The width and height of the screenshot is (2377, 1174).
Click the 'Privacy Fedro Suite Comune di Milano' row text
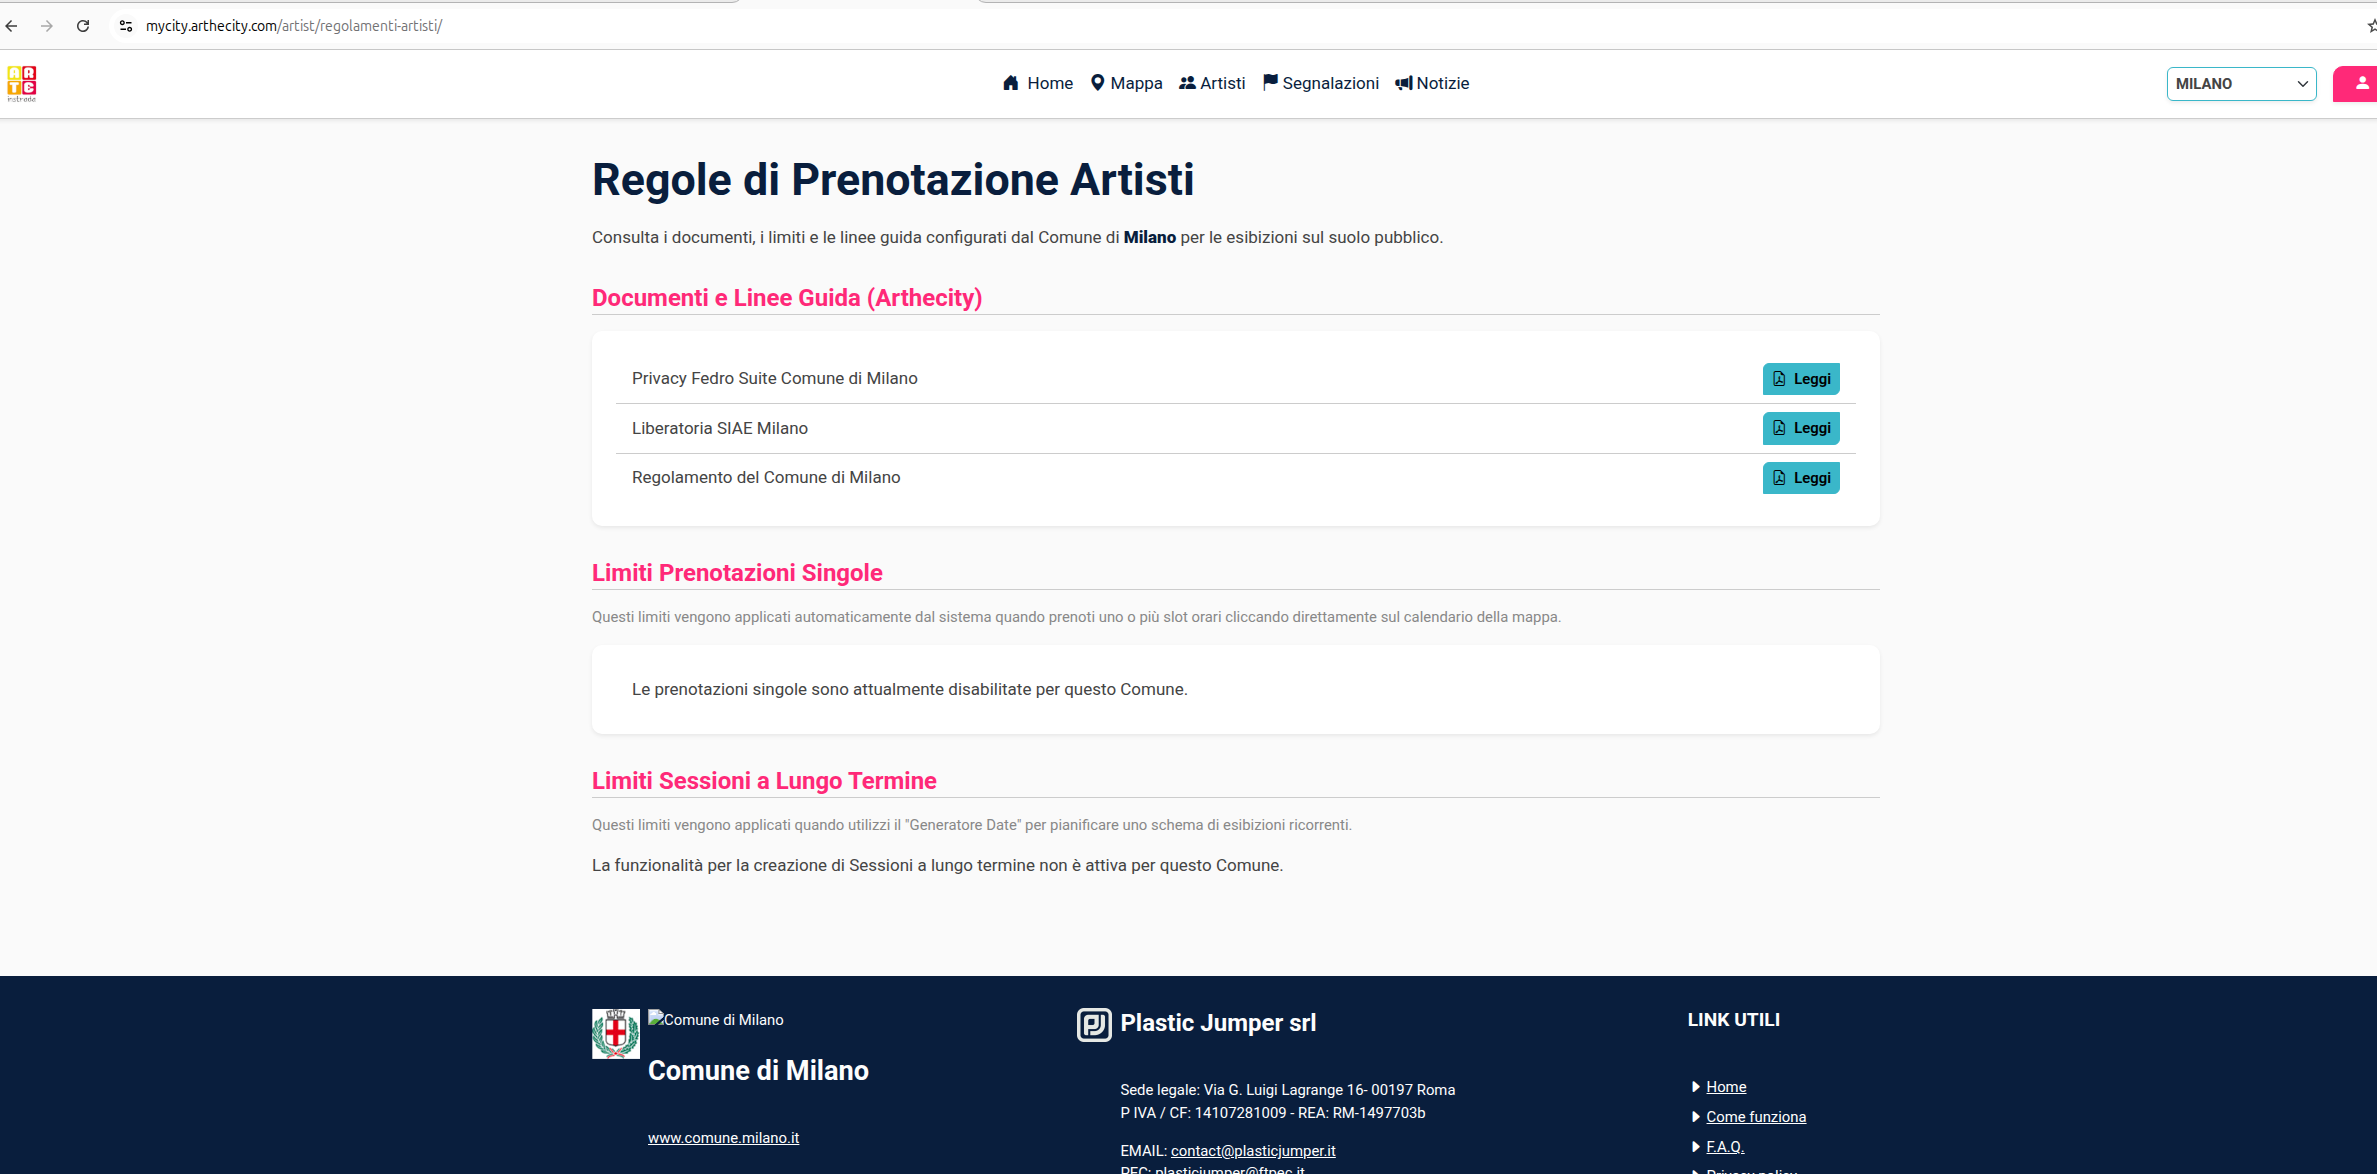point(775,378)
